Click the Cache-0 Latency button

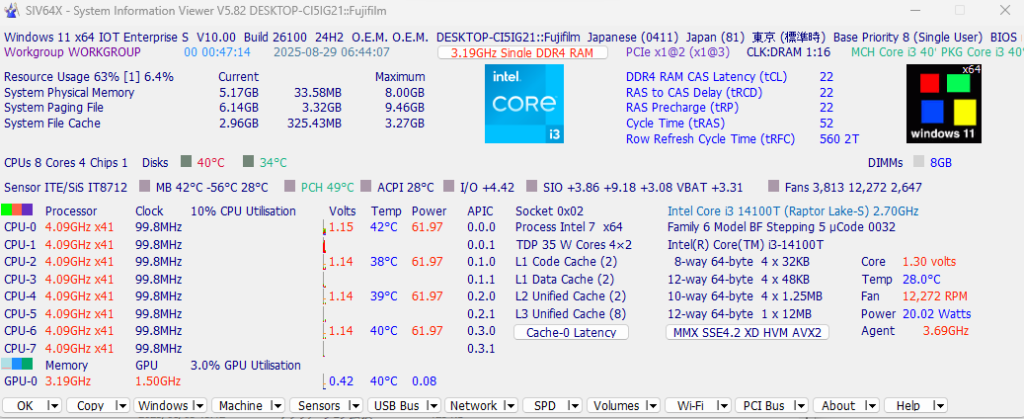[x=571, y=332]
